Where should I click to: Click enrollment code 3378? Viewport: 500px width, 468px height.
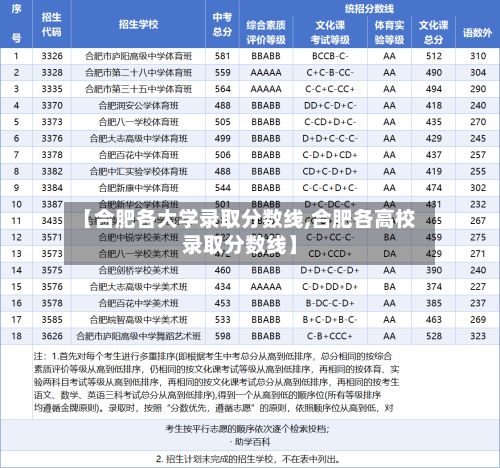[52, 155]
